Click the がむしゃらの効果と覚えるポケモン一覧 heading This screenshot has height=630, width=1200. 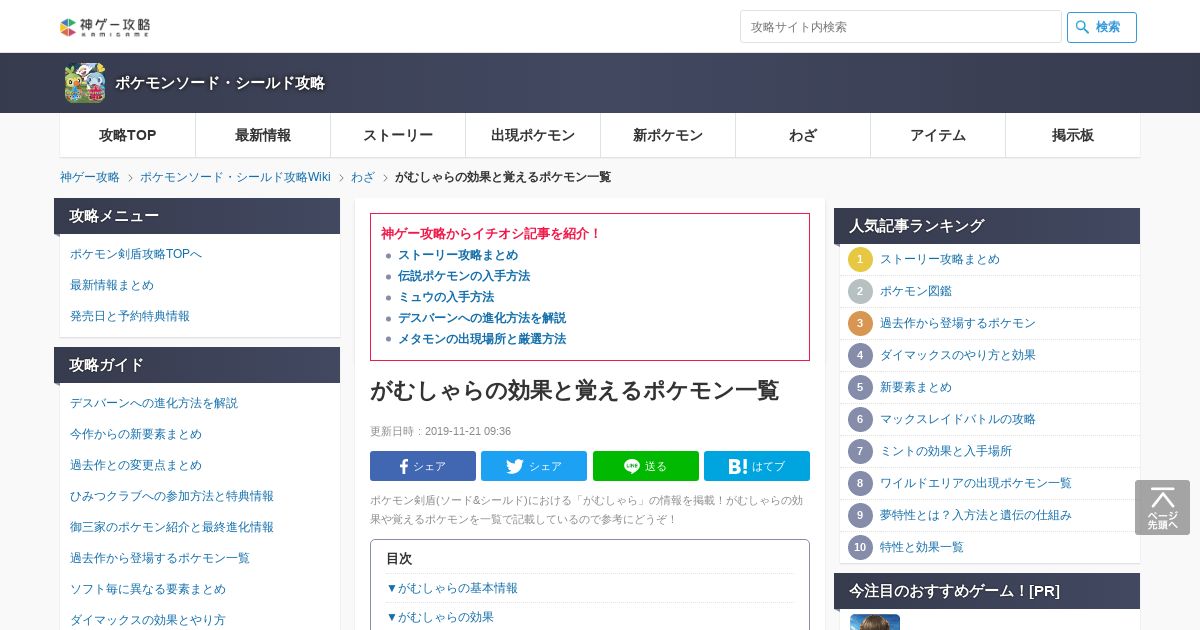tap(575, 390)
